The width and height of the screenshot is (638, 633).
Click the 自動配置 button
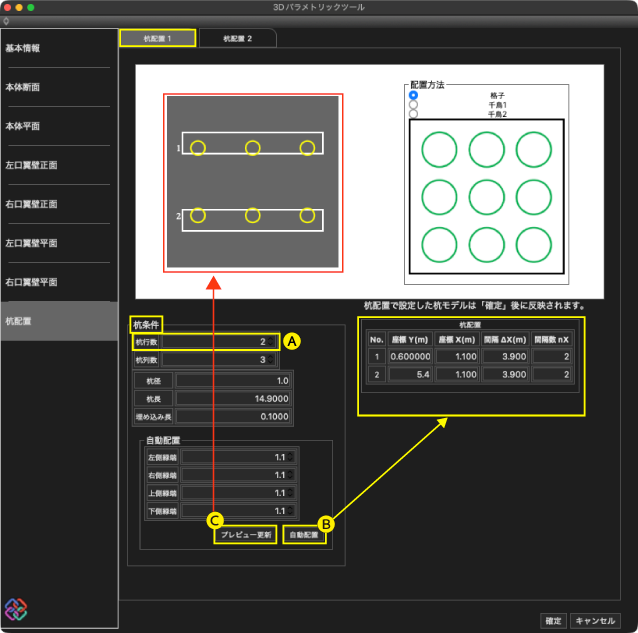click(304, 535)
